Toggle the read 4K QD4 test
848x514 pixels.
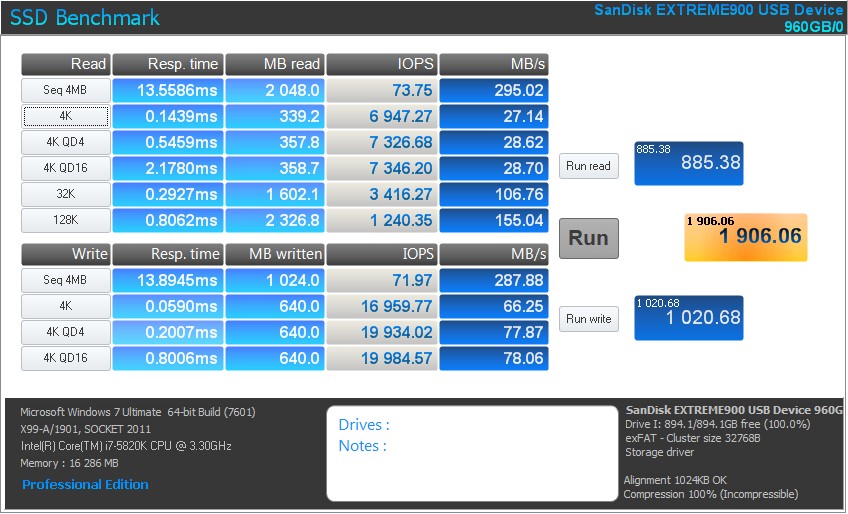65,142
